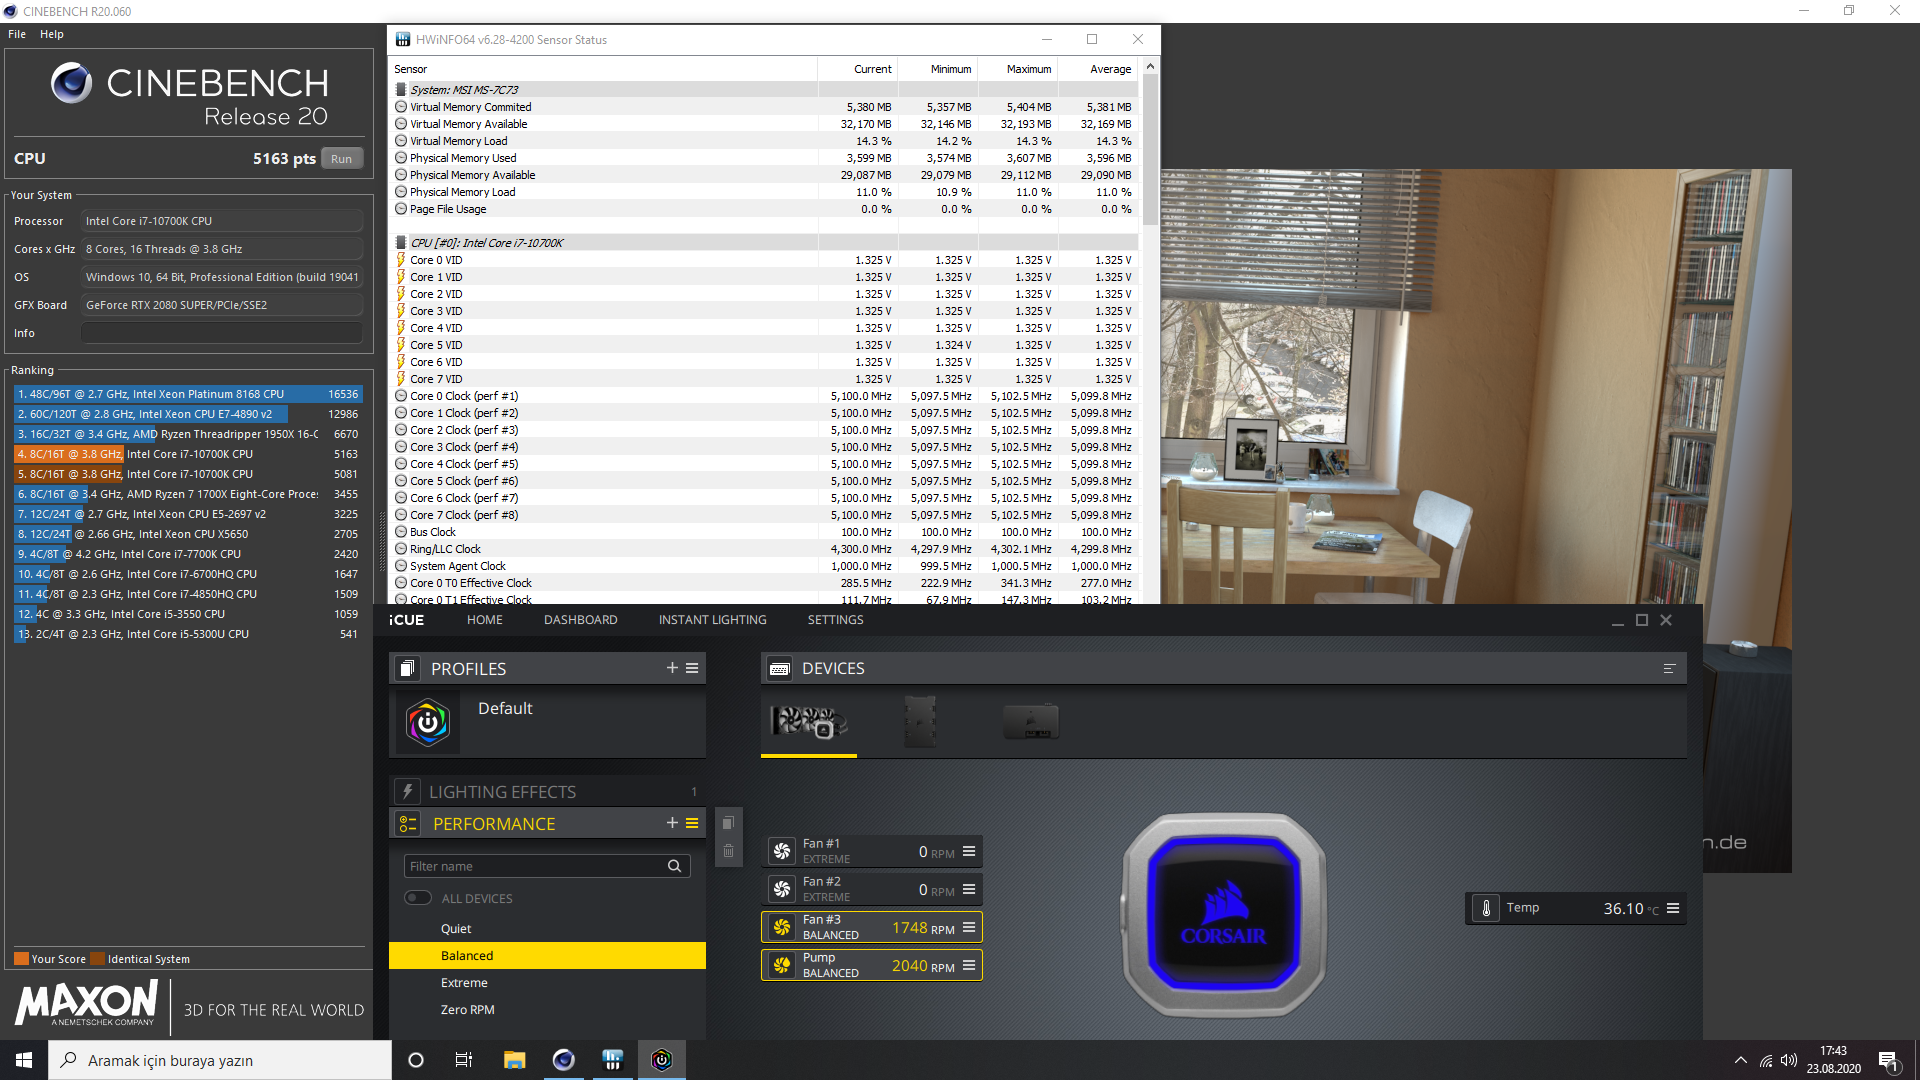Viewport: 1920px width, 1080px height.
Task: Click the copy preset icon beside Performance
Action: tap(728, 823)
